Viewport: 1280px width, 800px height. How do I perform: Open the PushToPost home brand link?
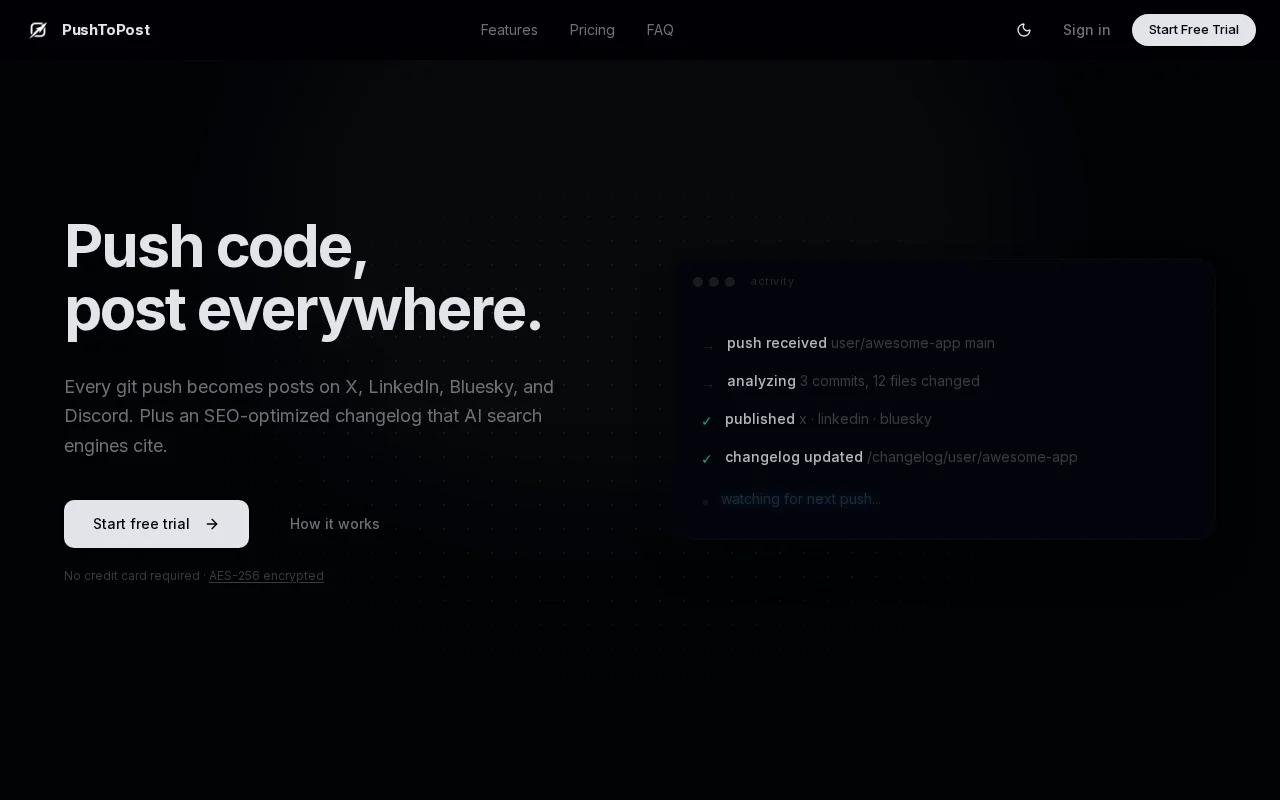tap(90, 30)
